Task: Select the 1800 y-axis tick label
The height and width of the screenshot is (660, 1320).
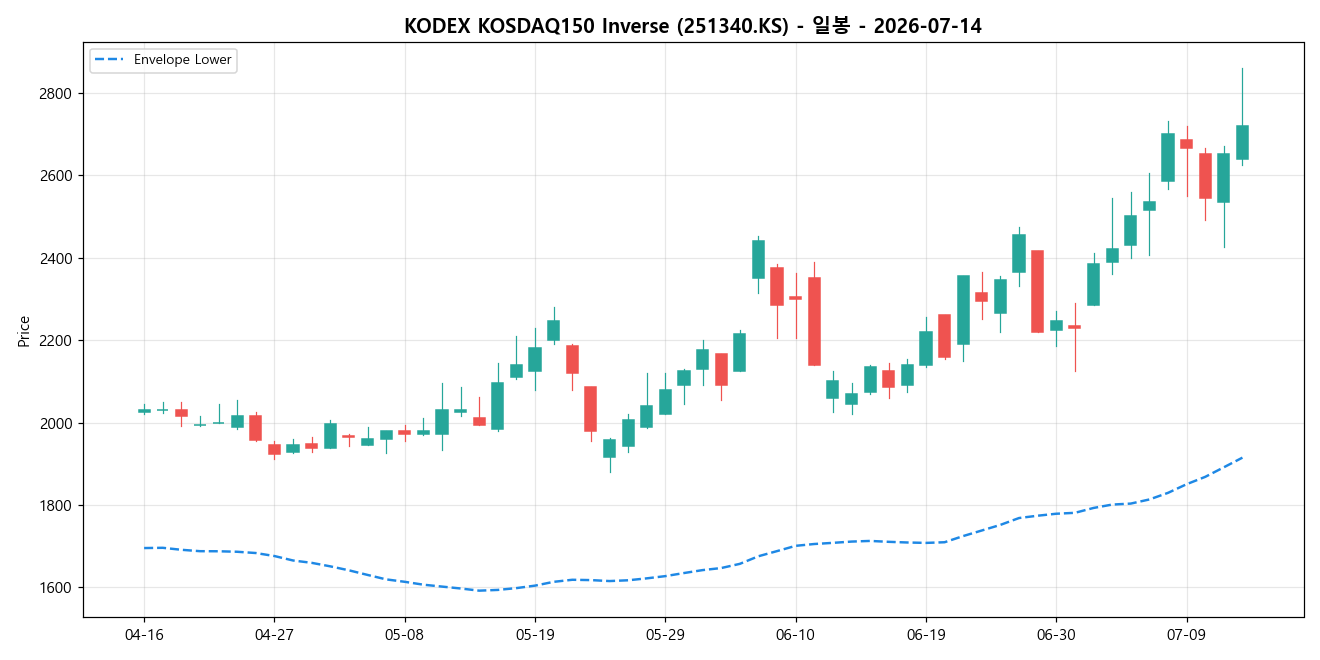Action: [55, 506]
